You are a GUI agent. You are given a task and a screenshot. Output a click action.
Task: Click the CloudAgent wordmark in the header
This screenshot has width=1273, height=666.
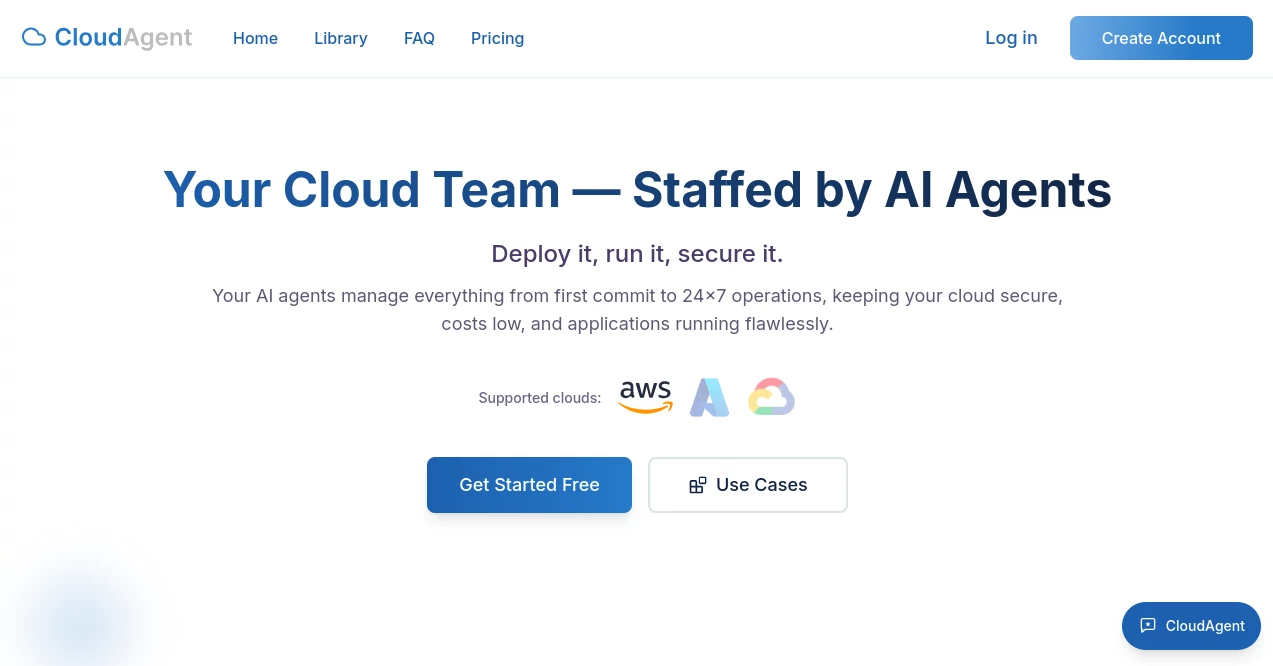(124, 37)
